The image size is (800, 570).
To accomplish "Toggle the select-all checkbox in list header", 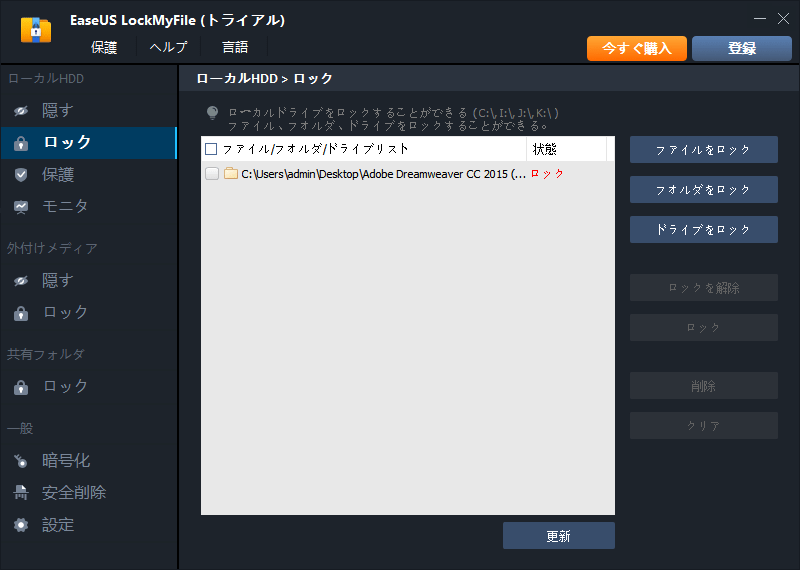I will click(x=211, y=149).
